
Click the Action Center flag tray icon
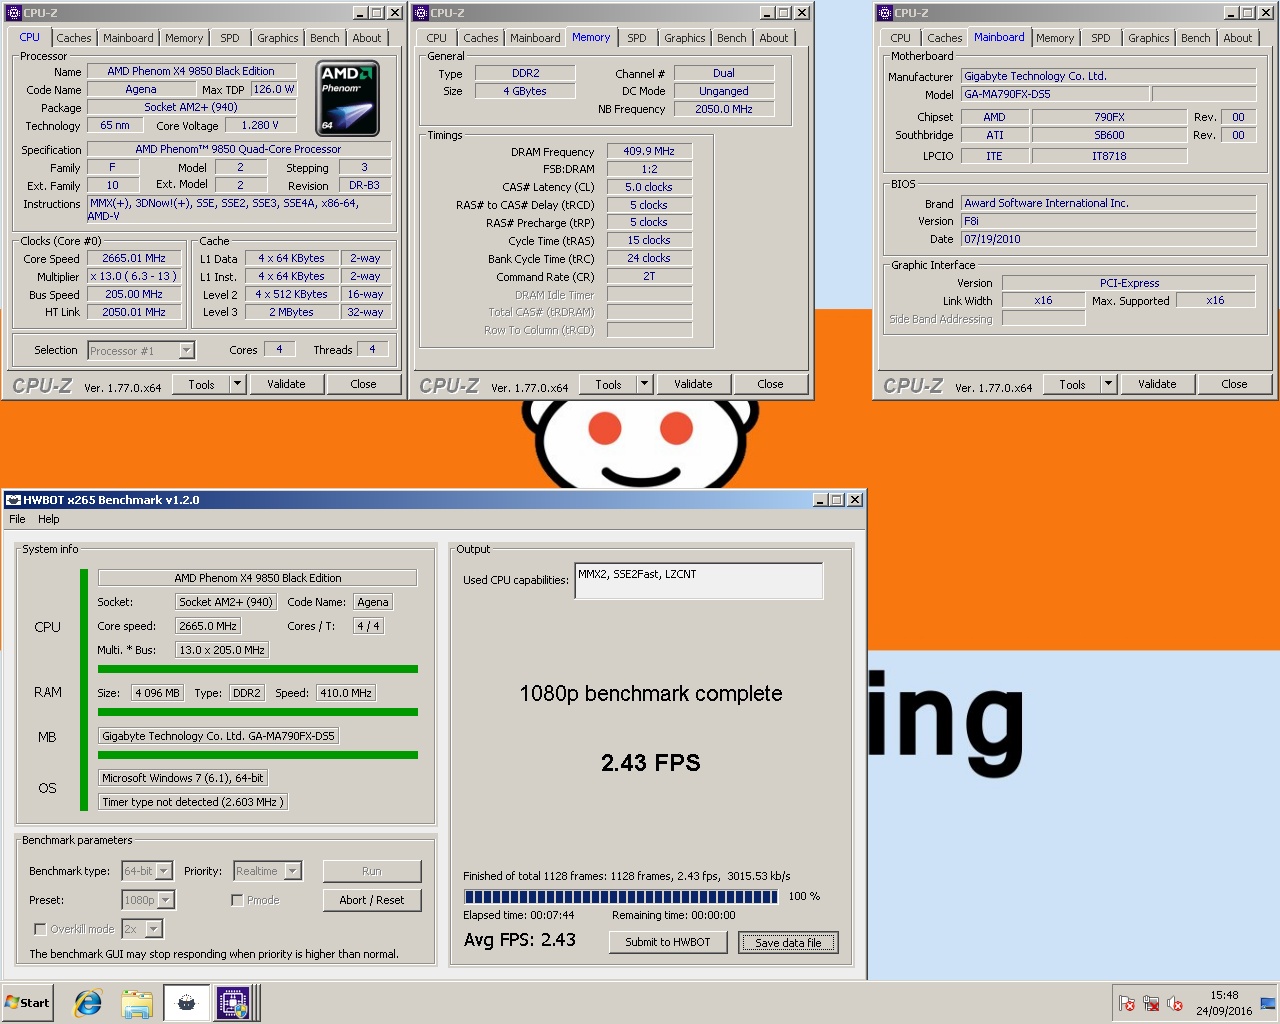coord(1127,1003)
